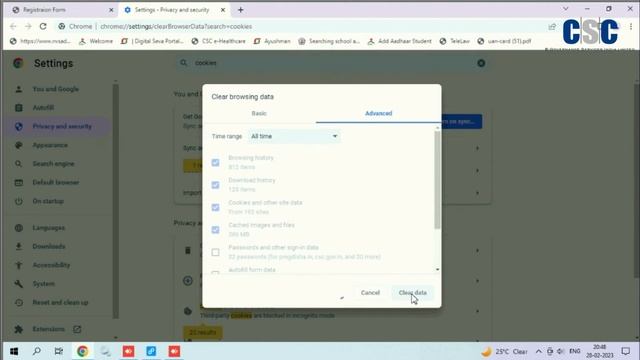
Task: Uncheck the Download history checkbox
Action: point(216,185)
